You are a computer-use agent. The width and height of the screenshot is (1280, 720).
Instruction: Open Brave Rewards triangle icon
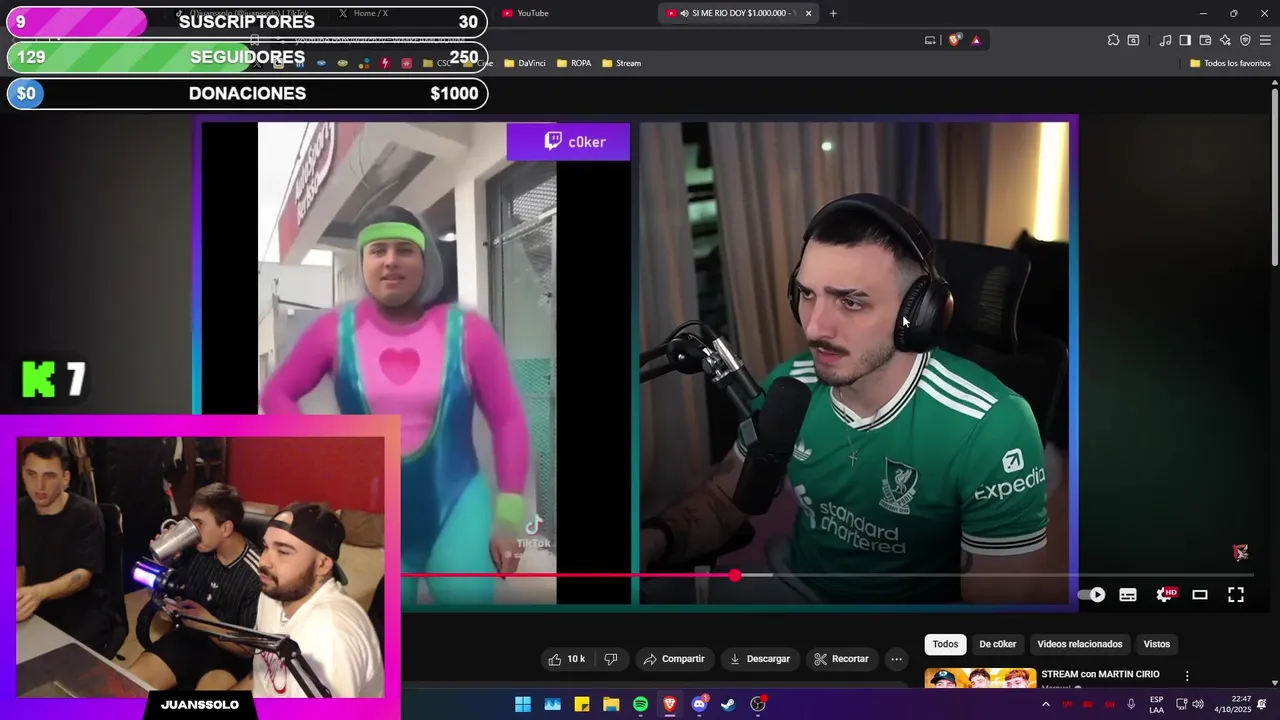pyautogui.click(x=976, y=40)
